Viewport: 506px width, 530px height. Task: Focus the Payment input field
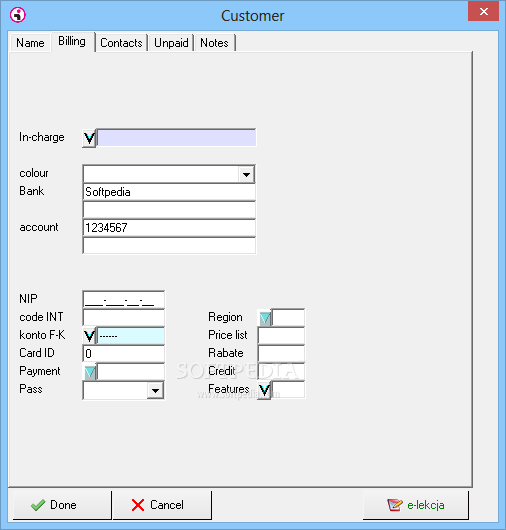click(x=131, y=372)
